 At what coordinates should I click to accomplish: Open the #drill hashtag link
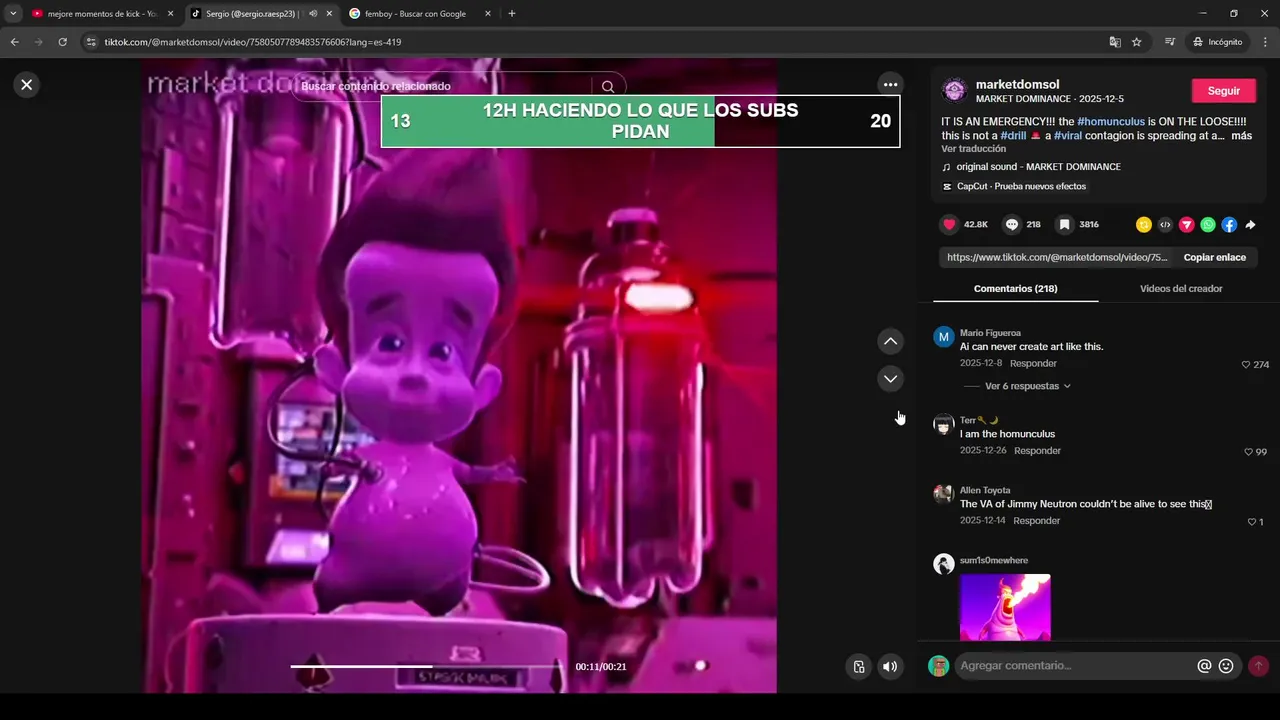pyautogui.click(x=1013, y=136)
